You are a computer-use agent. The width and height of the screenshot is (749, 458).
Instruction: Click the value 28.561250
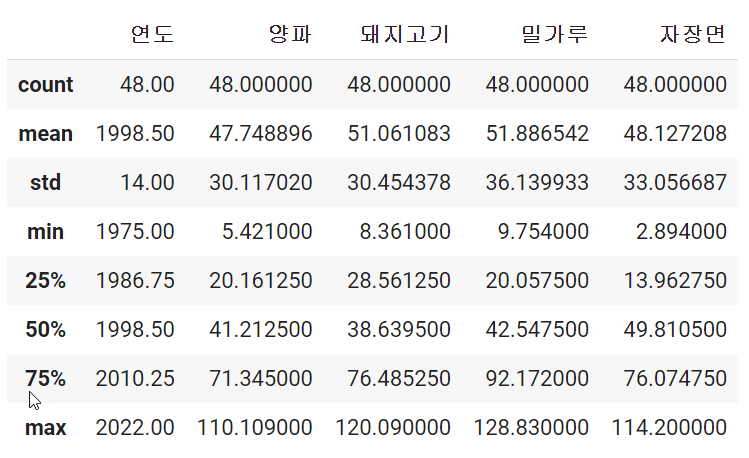[399, 281]
